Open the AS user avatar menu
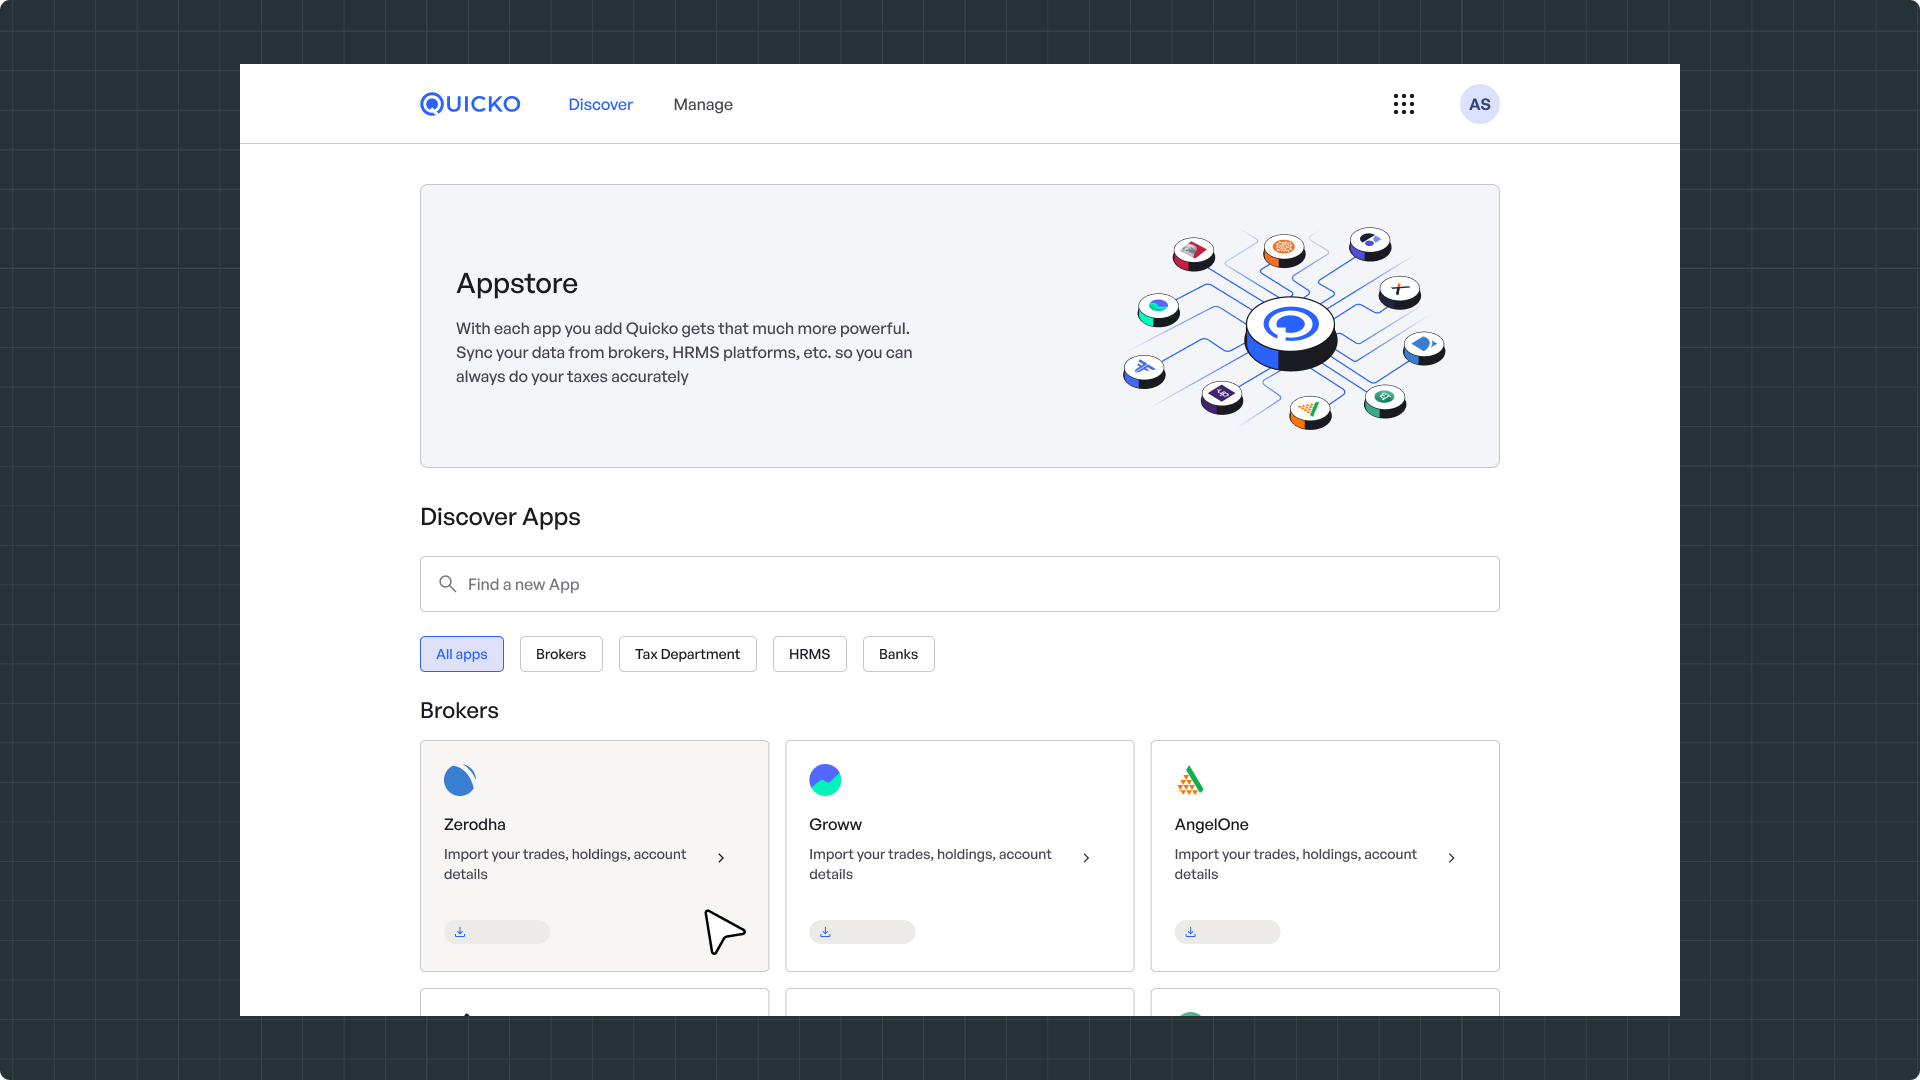Image resolution: width=1920 pixels, height=1080 pixels. [1480, 104]
